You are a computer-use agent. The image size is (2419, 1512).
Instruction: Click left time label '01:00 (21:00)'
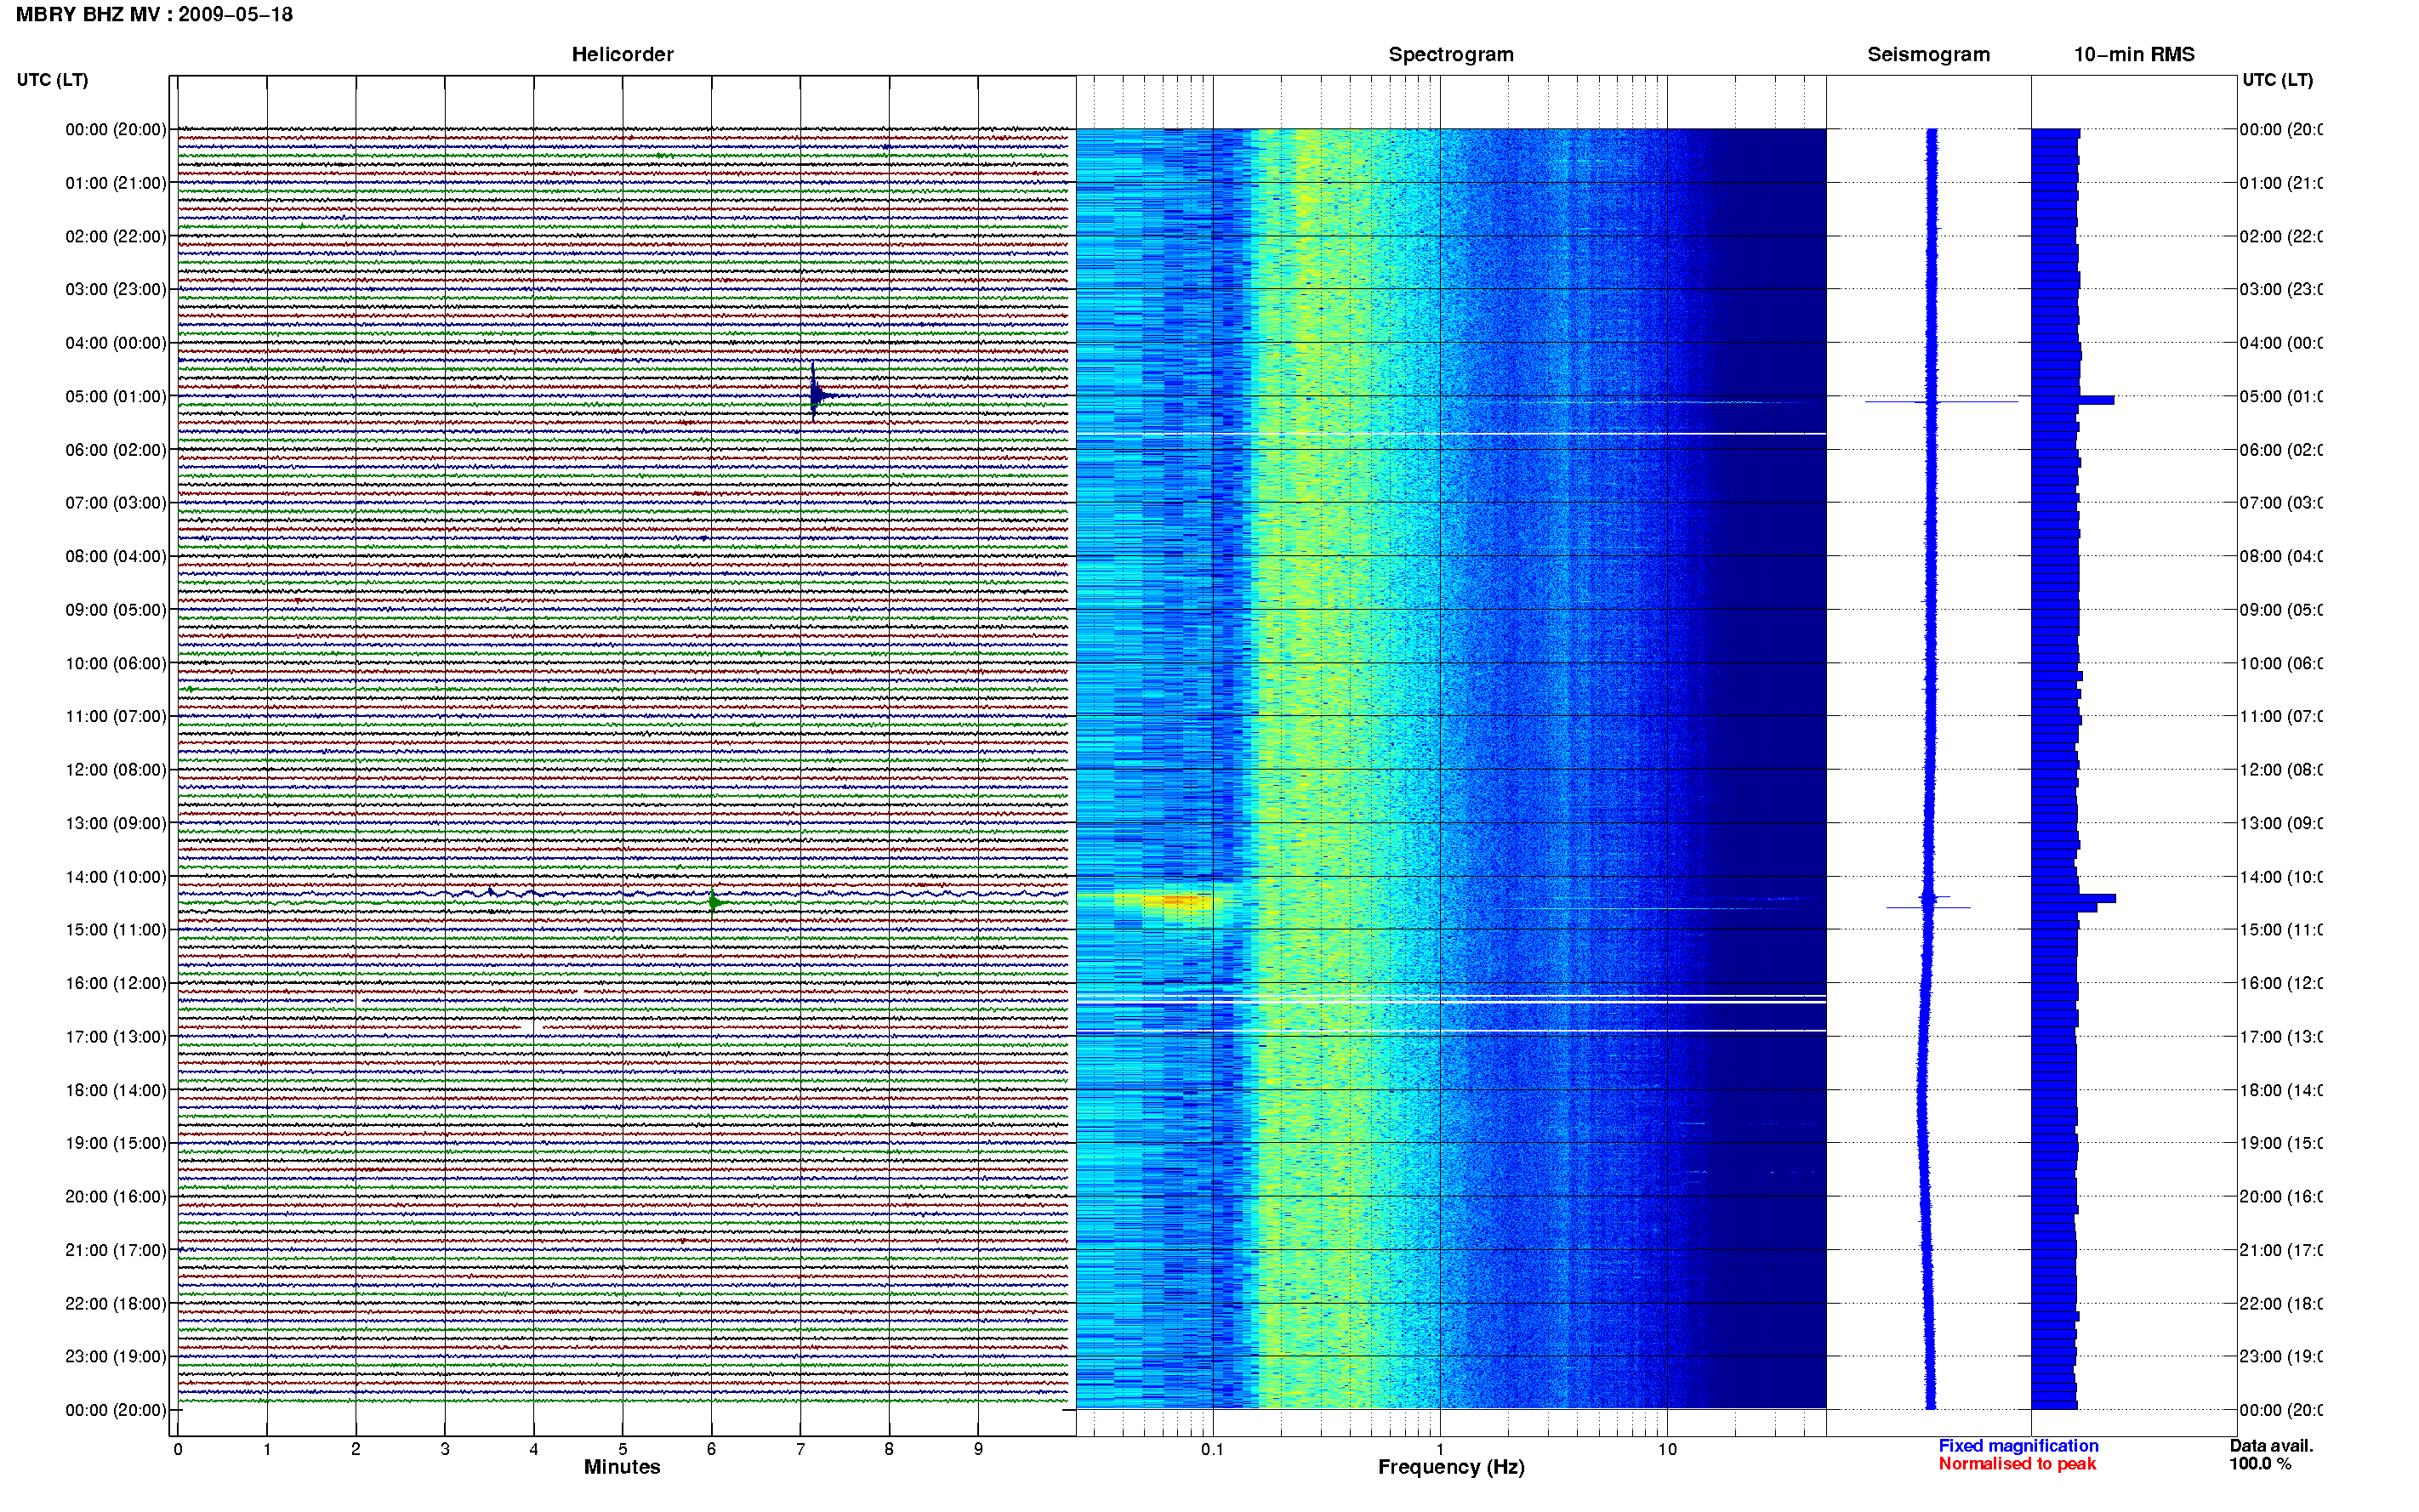(x=116, y=183)
